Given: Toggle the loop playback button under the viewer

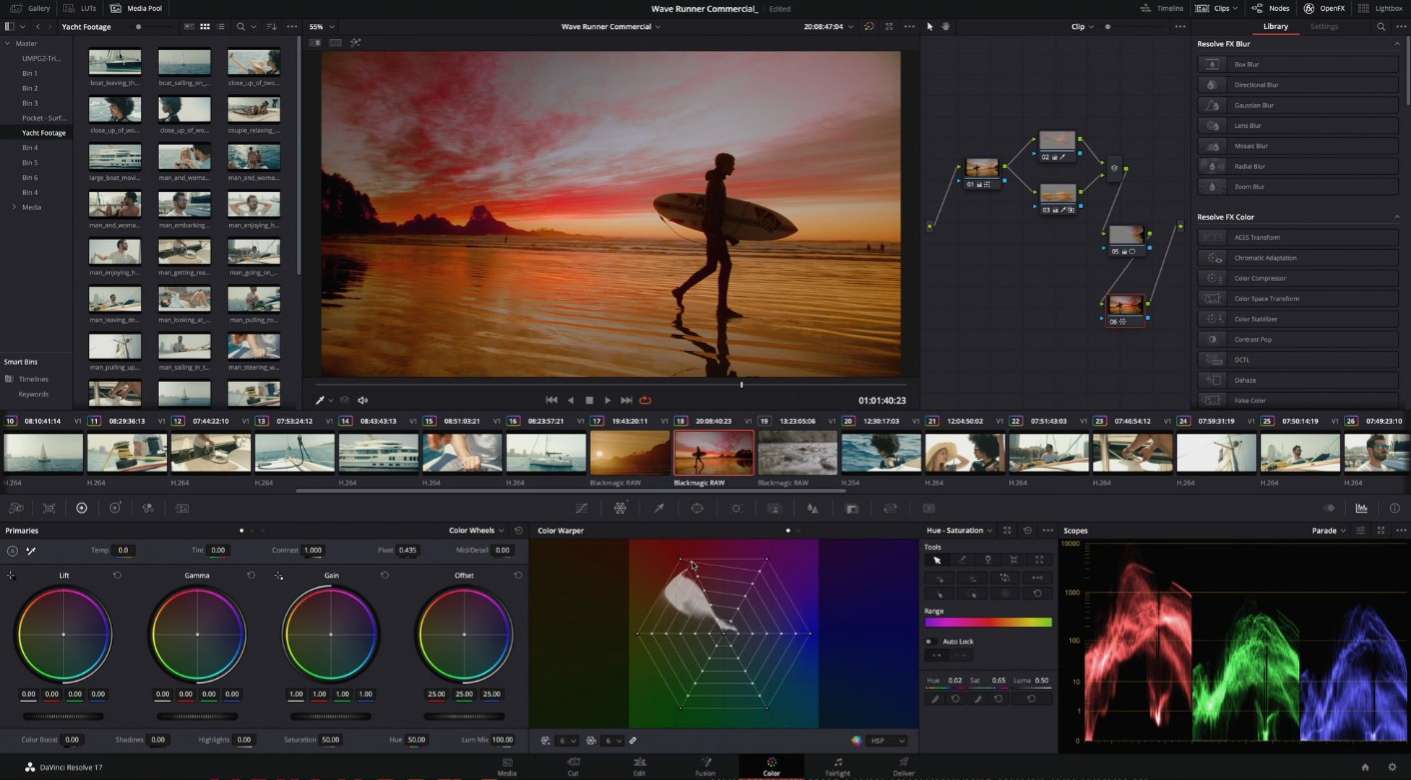Looking at the screenshot, I should [x=646, y=399].
